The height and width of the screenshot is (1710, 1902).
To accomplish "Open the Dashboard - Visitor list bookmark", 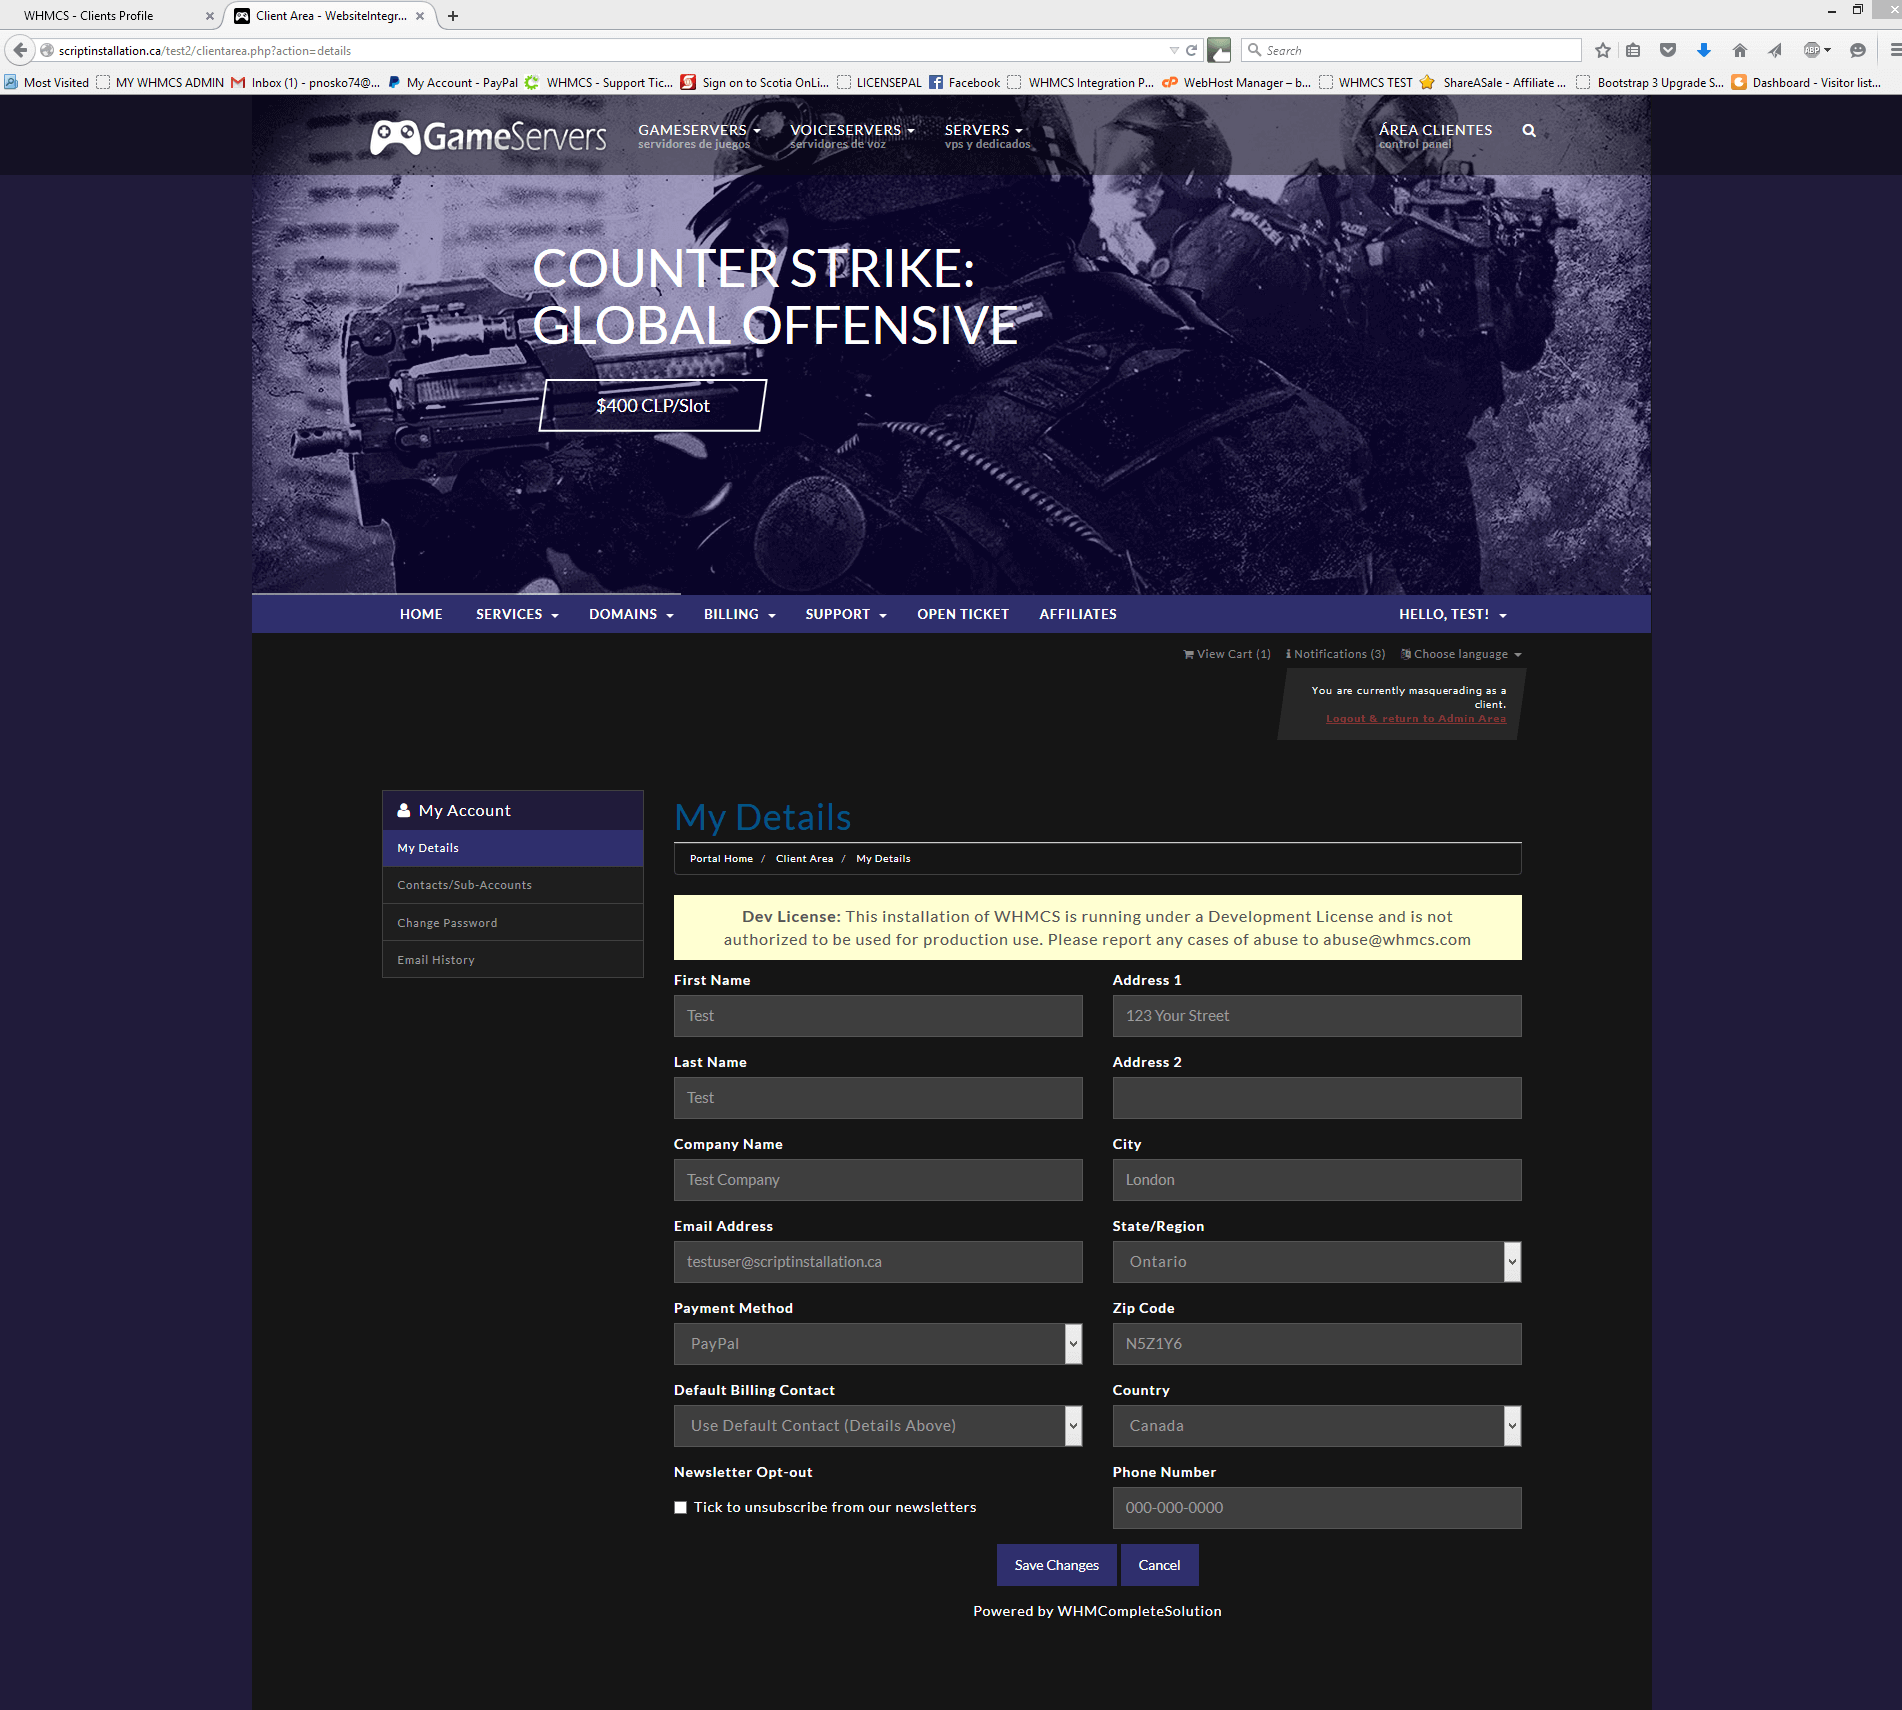I will coord(1807,83).
